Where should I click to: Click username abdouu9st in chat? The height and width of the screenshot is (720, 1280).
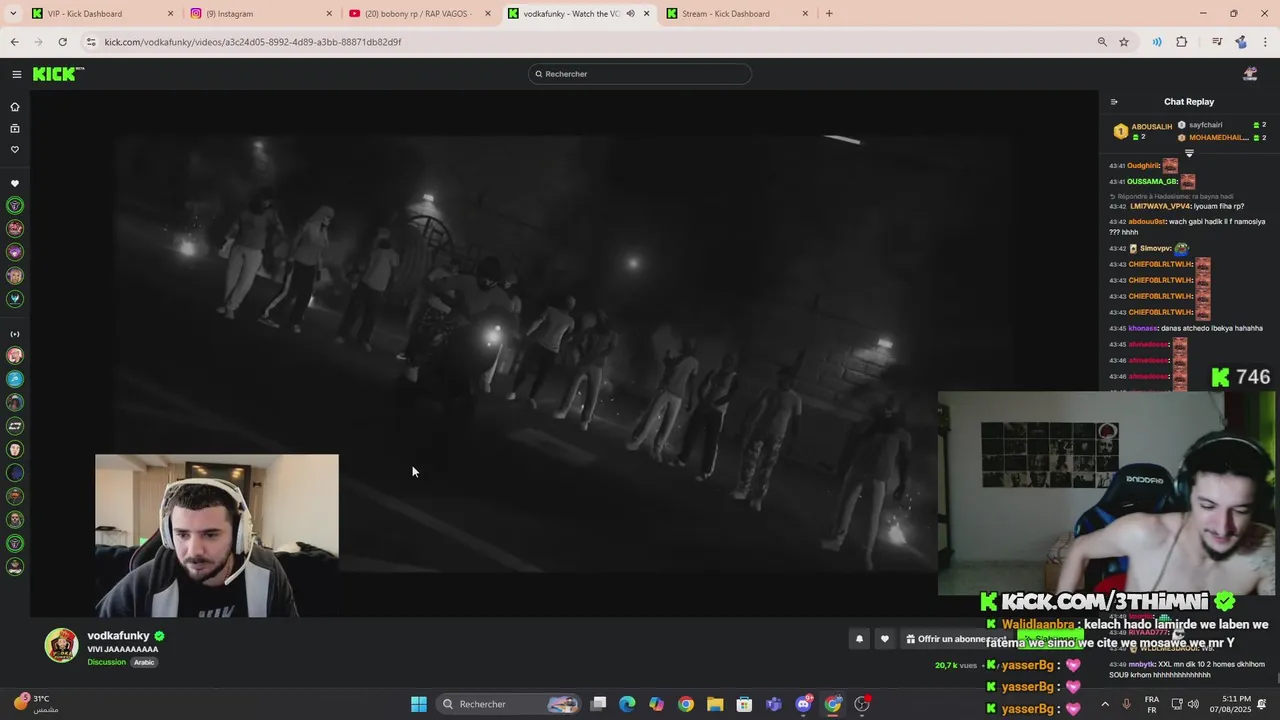(x=1147, y=222)
